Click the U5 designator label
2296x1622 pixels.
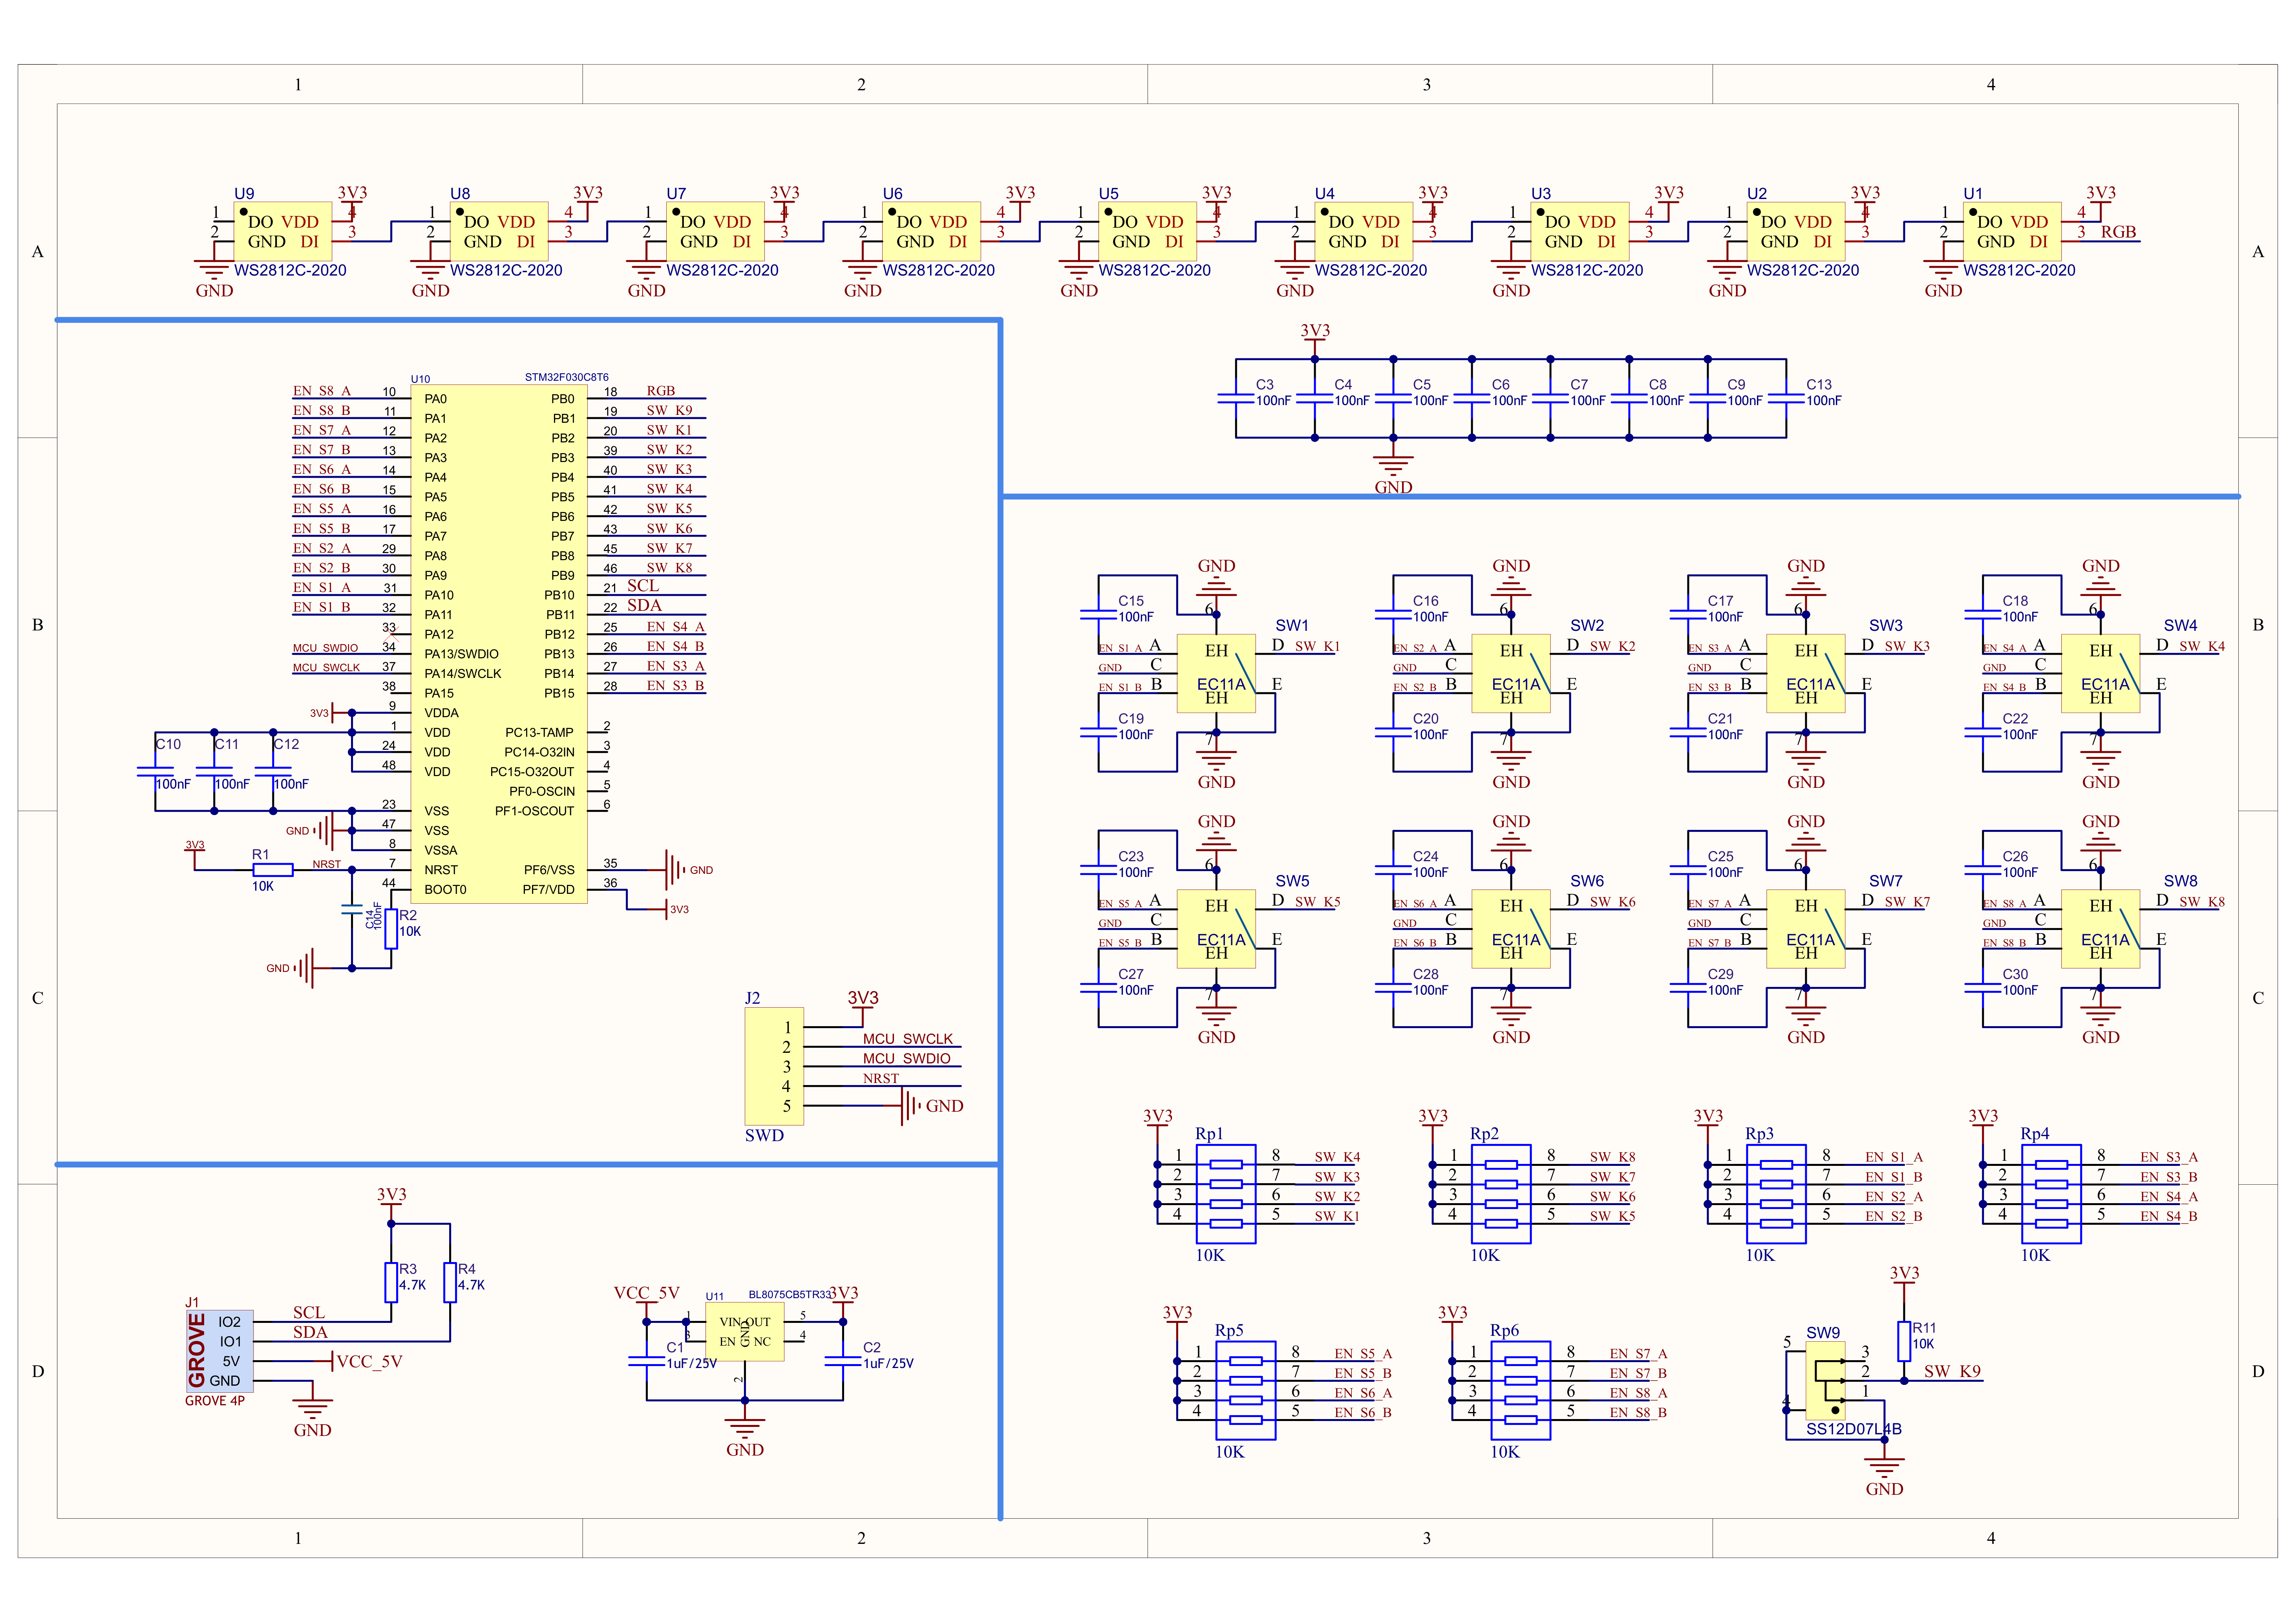[1108, 193]
